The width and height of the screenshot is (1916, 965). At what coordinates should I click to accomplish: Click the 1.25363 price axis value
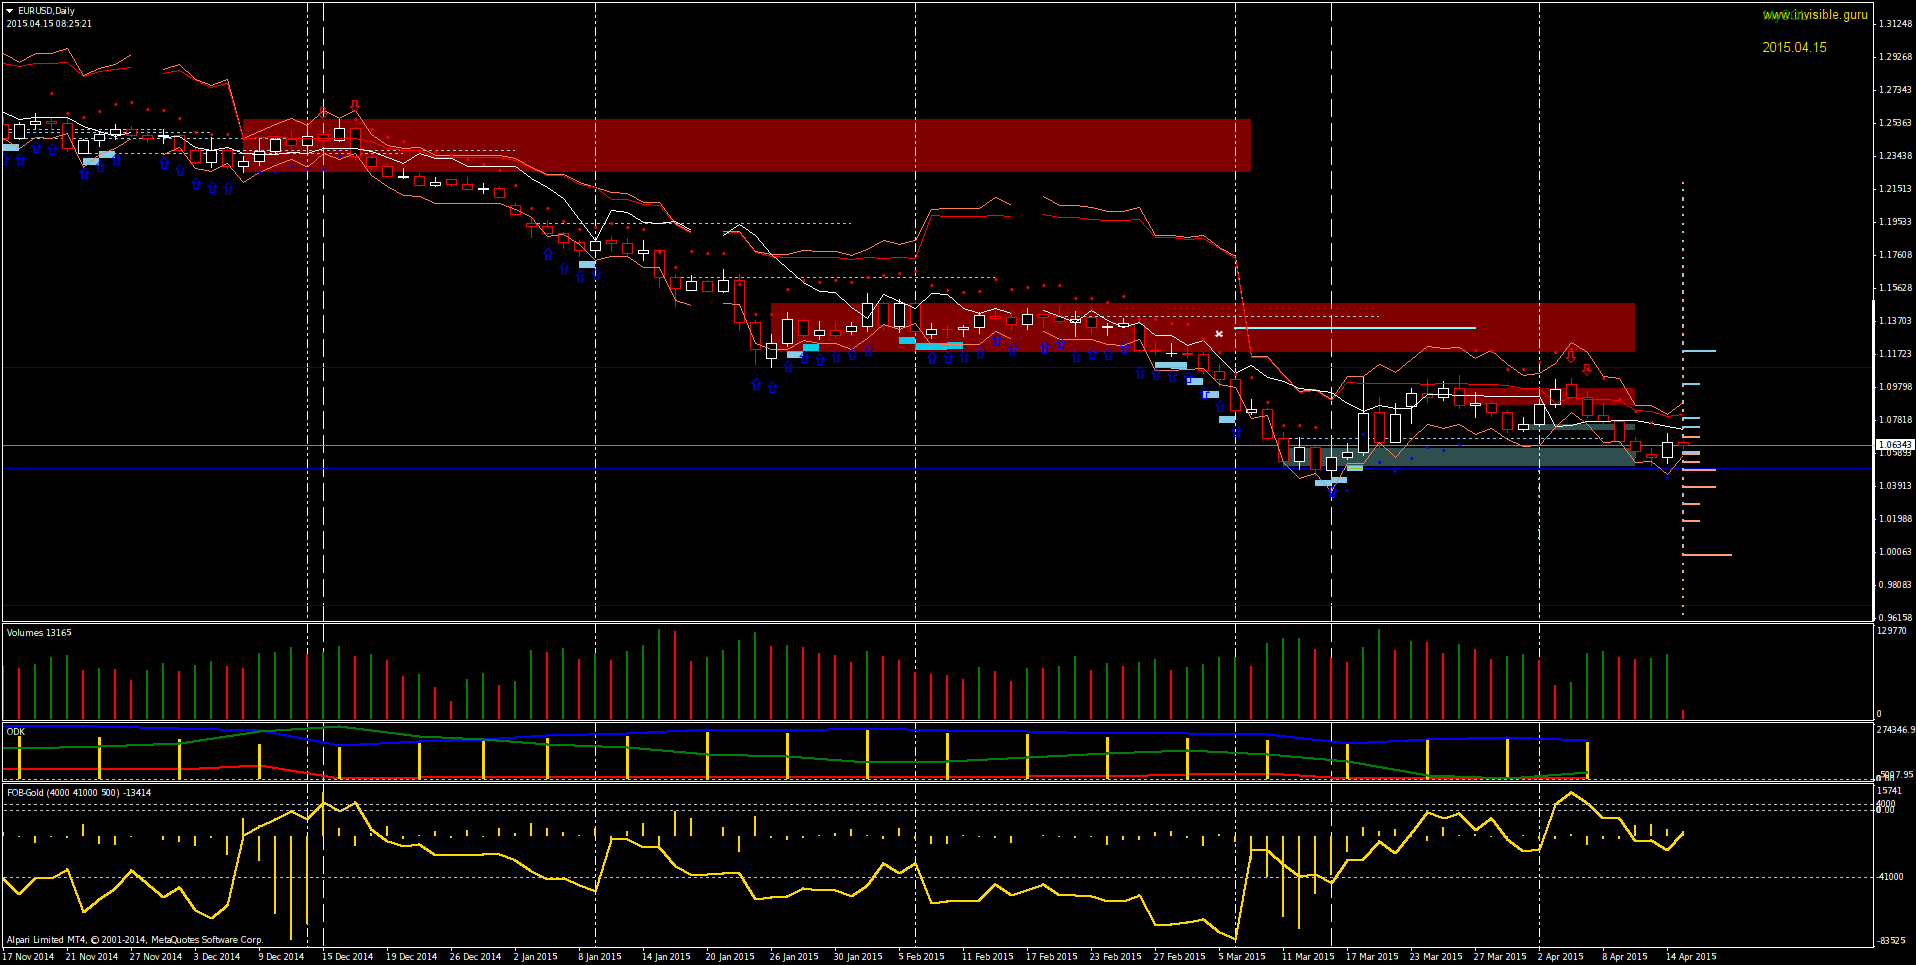(1896, 122)
